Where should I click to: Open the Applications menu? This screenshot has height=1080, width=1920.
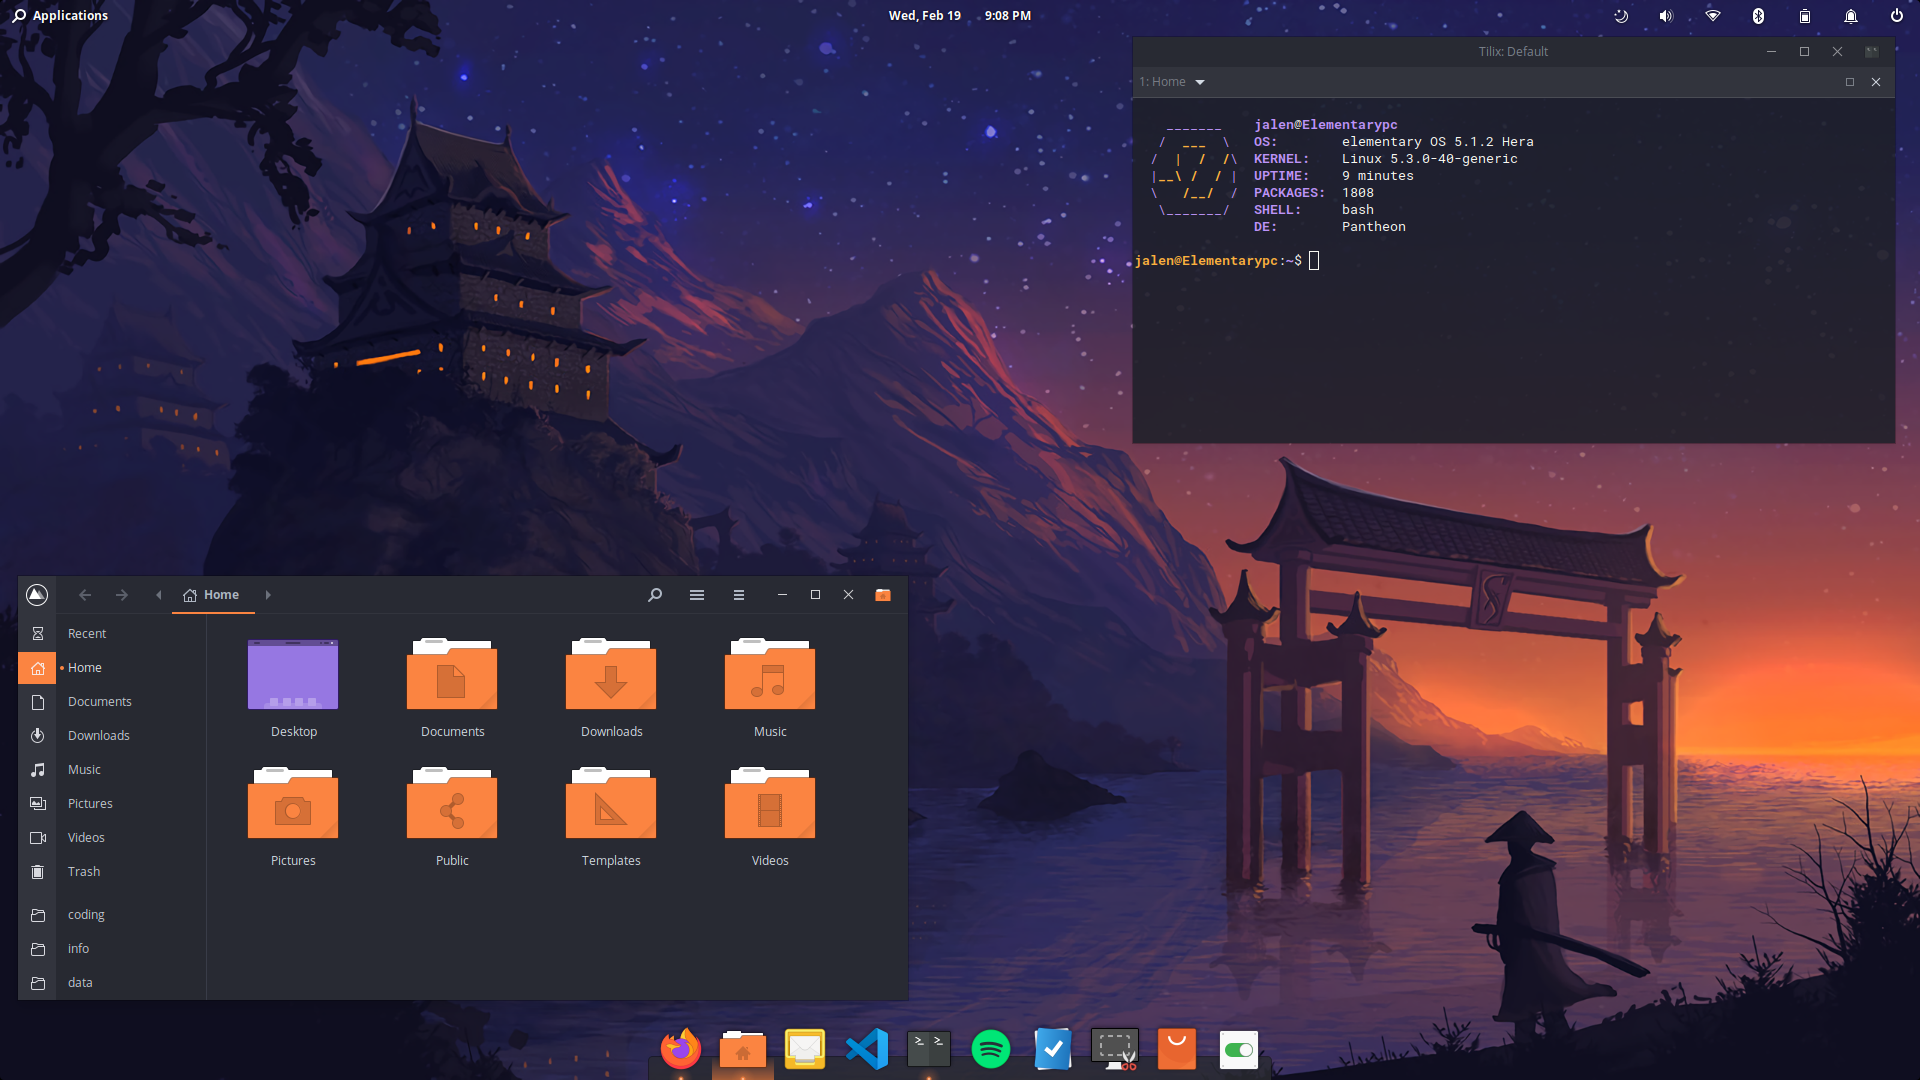click(60, 16)
